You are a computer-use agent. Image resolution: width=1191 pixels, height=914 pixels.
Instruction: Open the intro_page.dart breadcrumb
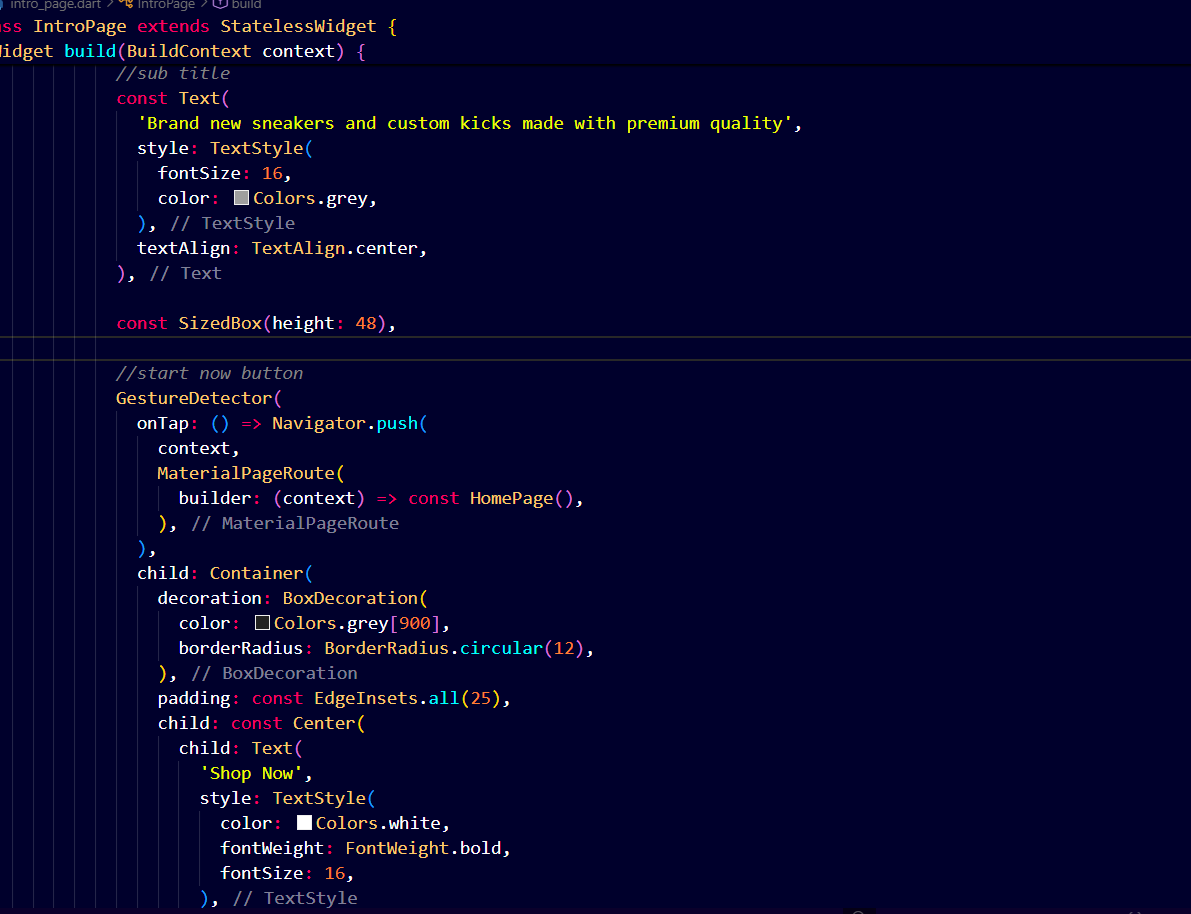[x=55, y=5]
